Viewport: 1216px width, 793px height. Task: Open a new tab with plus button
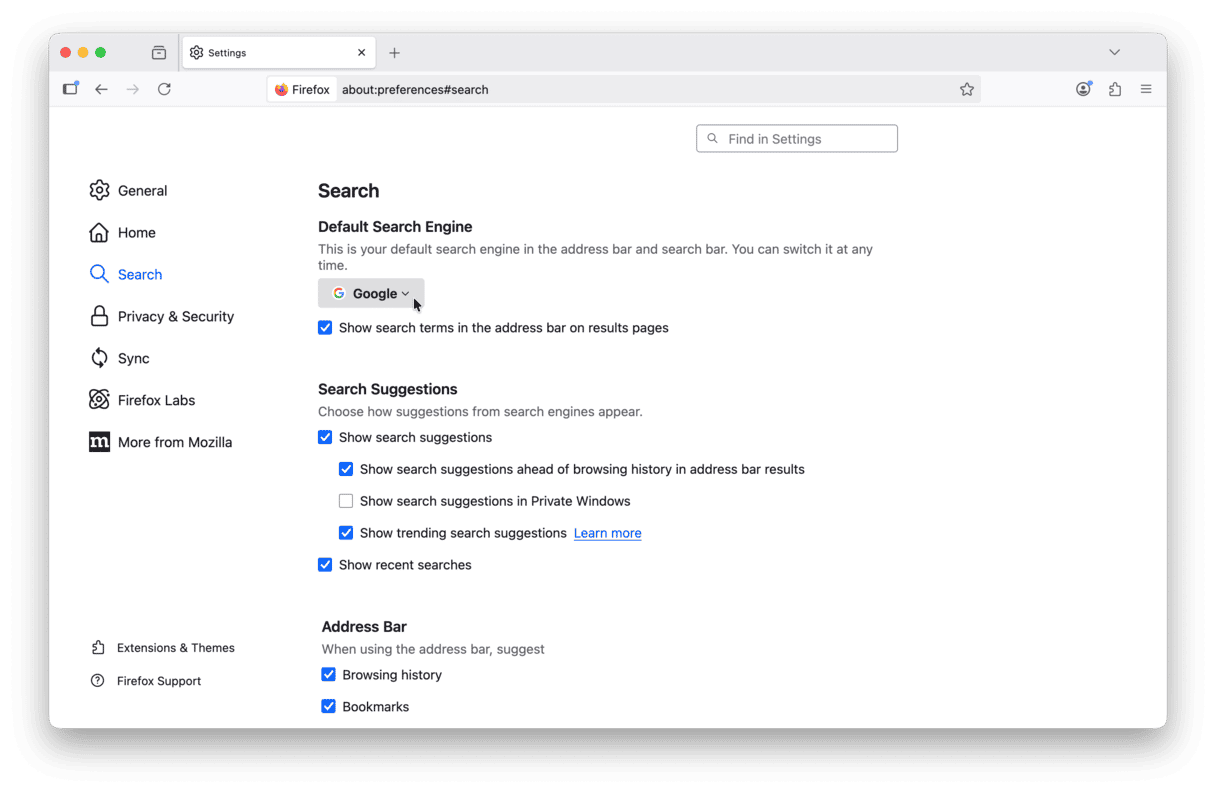(x=394, y=53)
